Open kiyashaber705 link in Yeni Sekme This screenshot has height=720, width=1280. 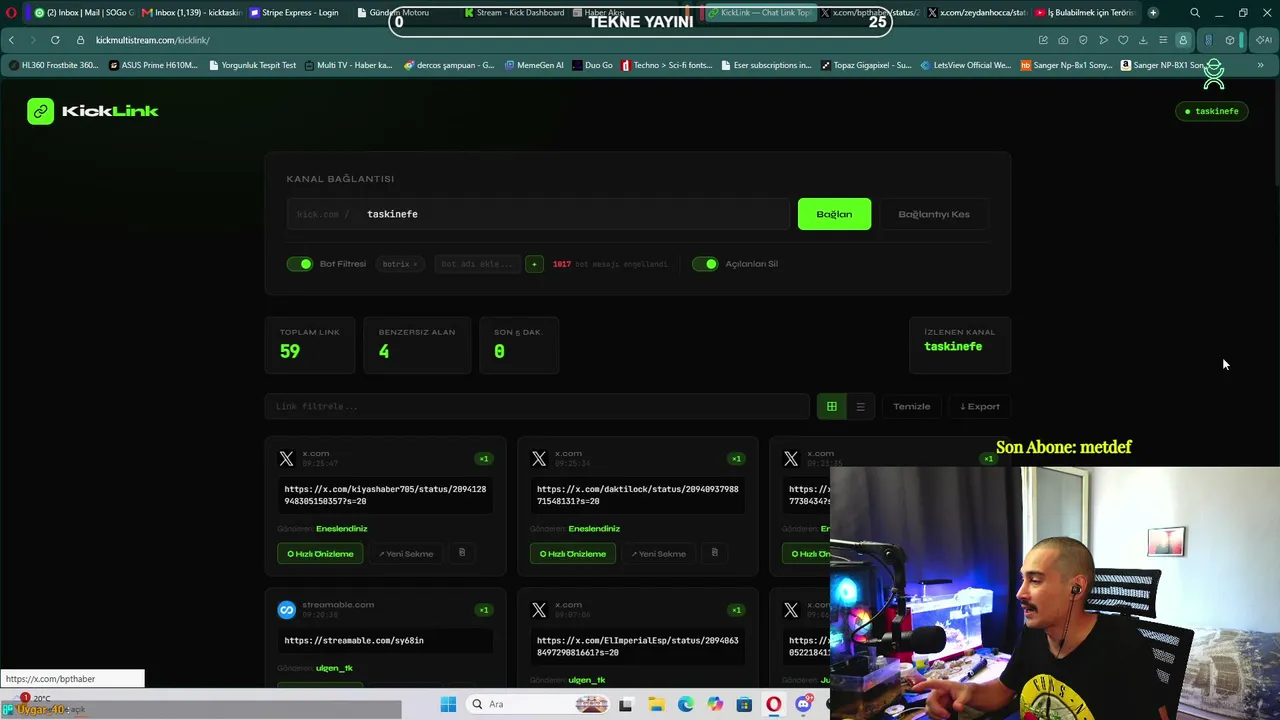[406, 554]
